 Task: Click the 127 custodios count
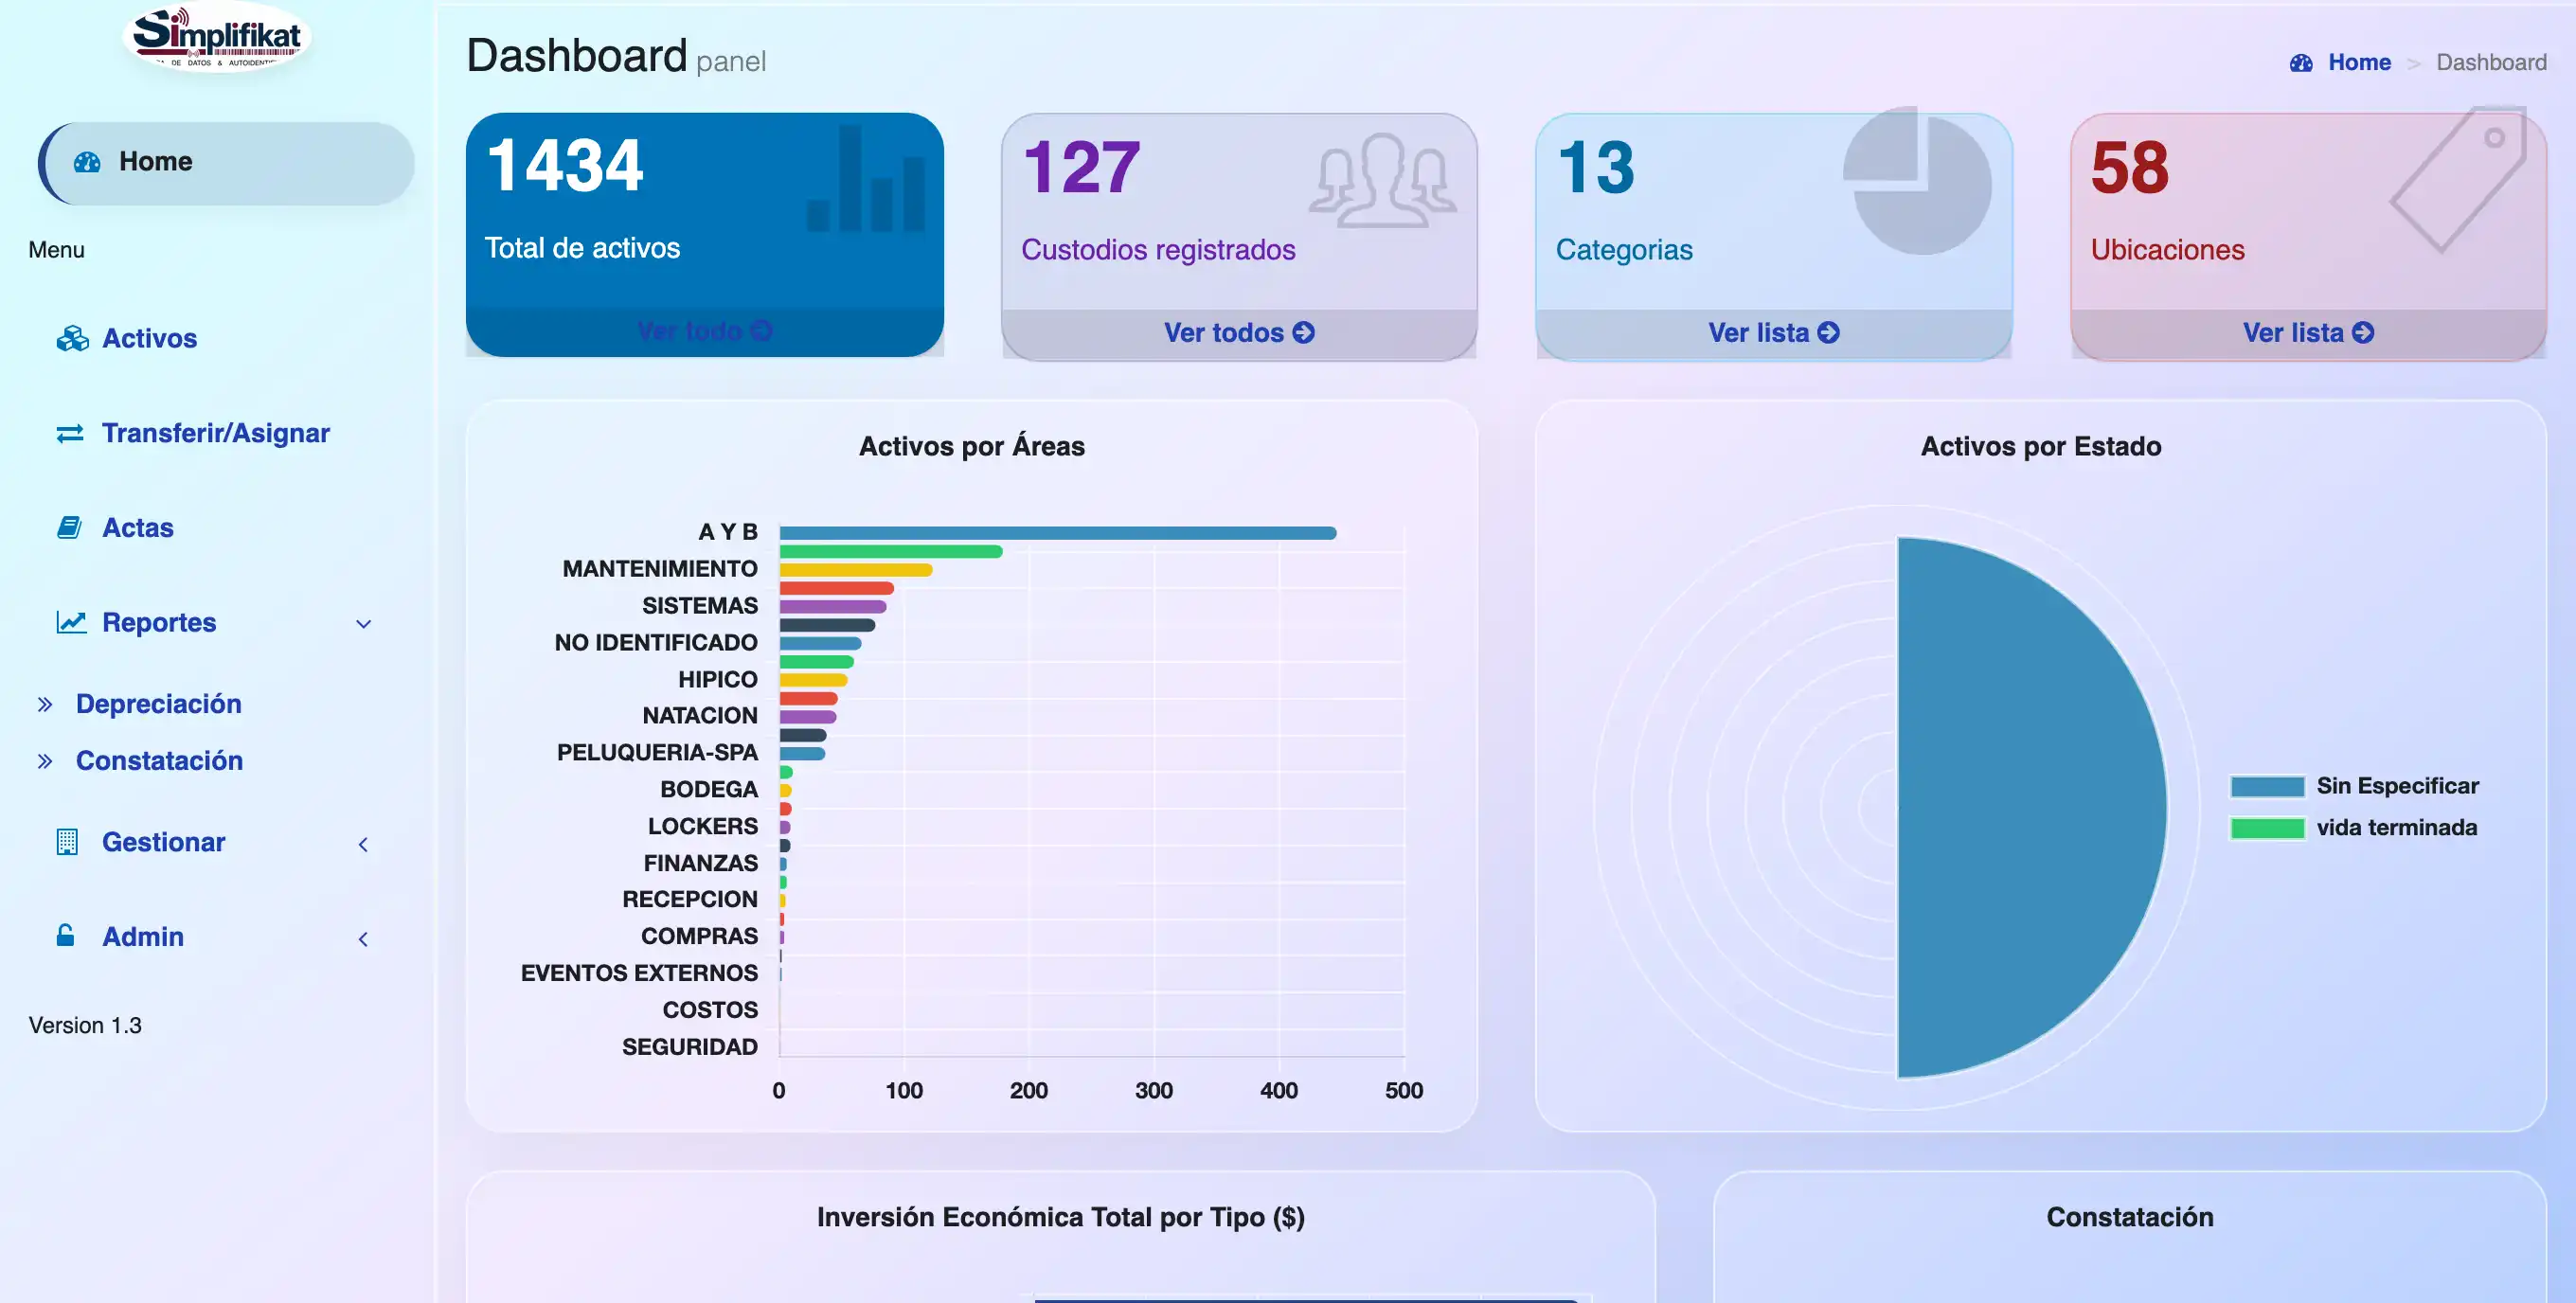coord(1081,167)
